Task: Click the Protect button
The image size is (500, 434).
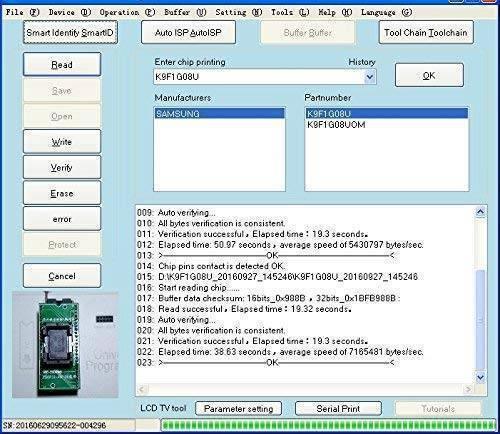Action: point(62,244)
